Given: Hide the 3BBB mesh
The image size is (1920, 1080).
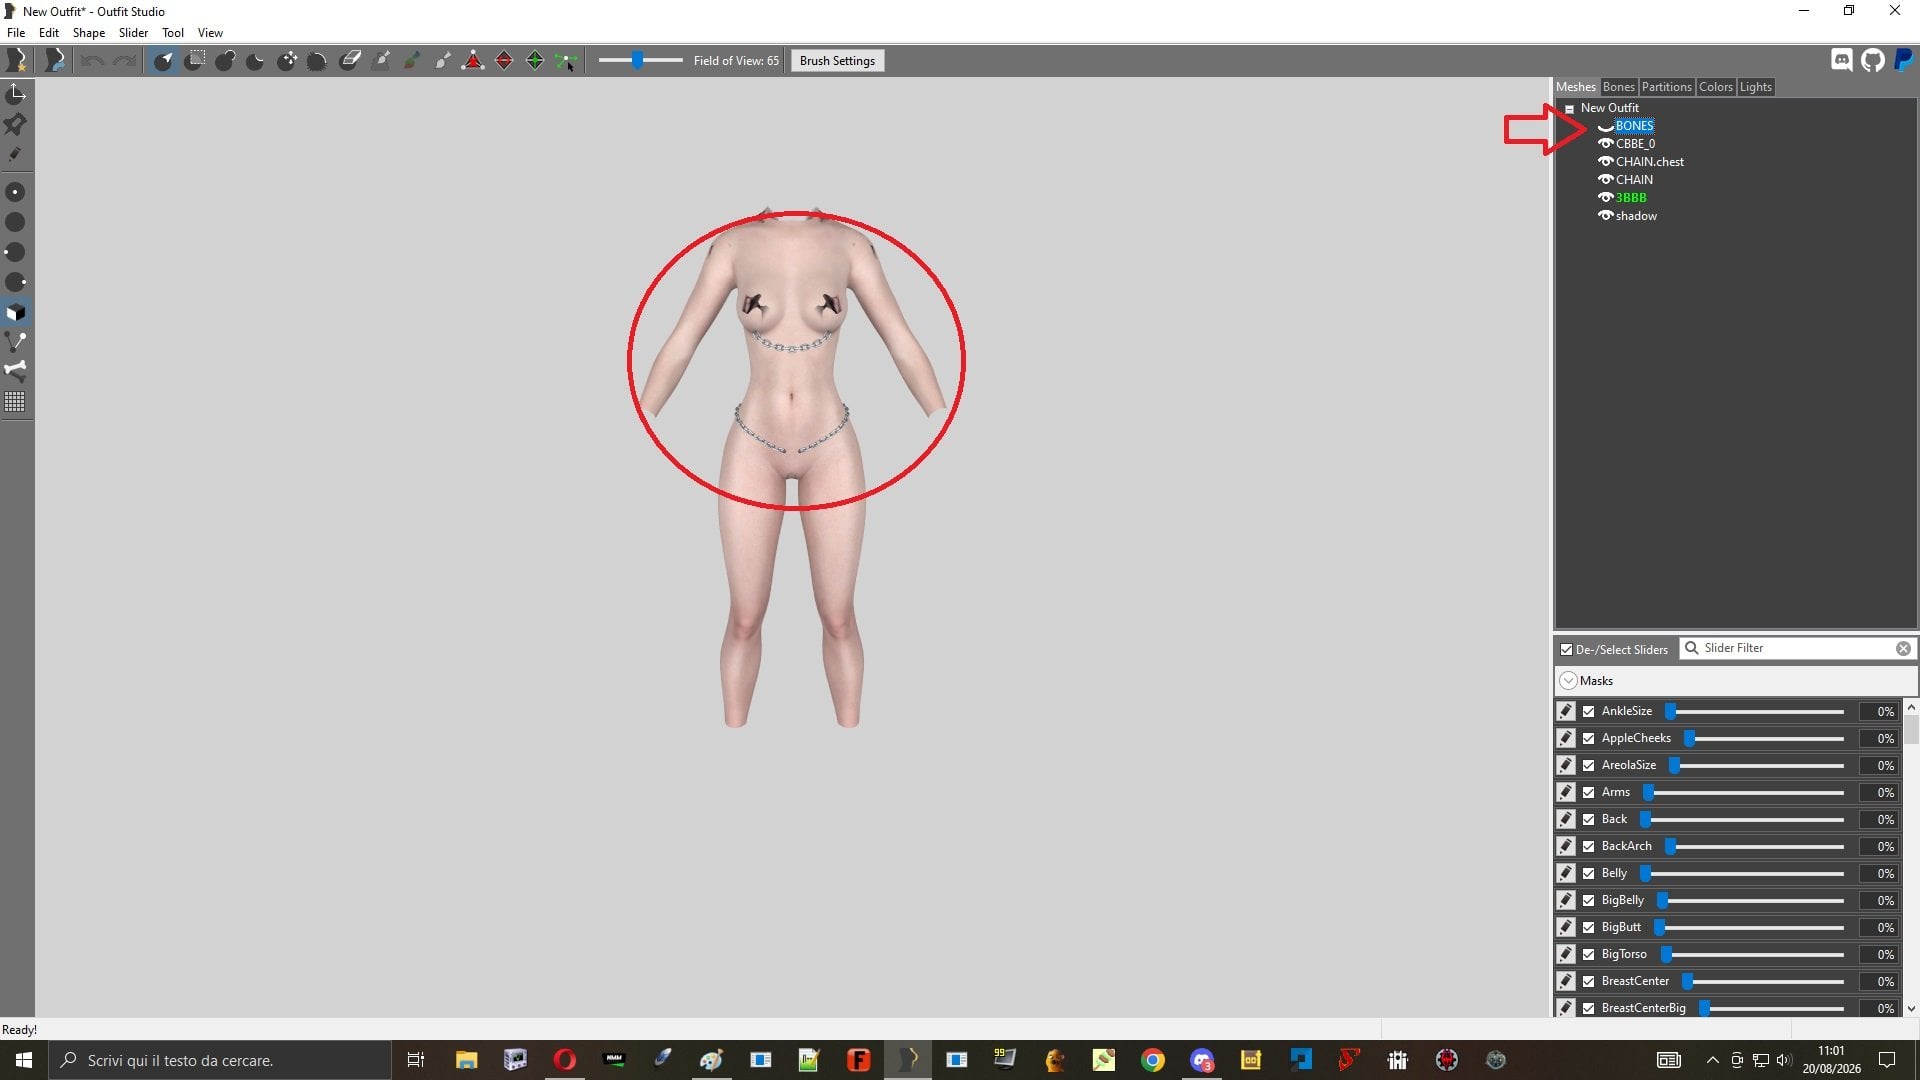Looking at the screenshot, I should click(1605, 198).
